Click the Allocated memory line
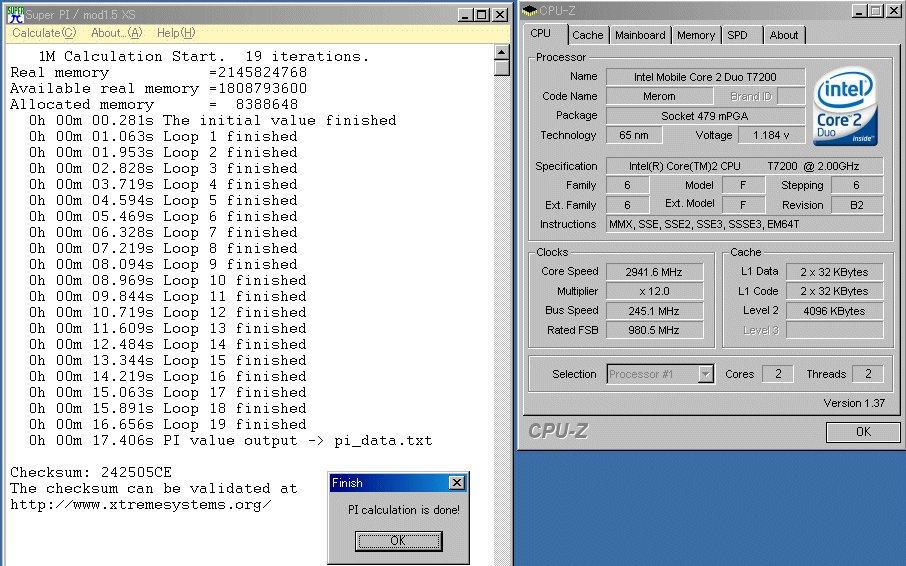This screenshot has height=566, width=906. click(154, 105)
